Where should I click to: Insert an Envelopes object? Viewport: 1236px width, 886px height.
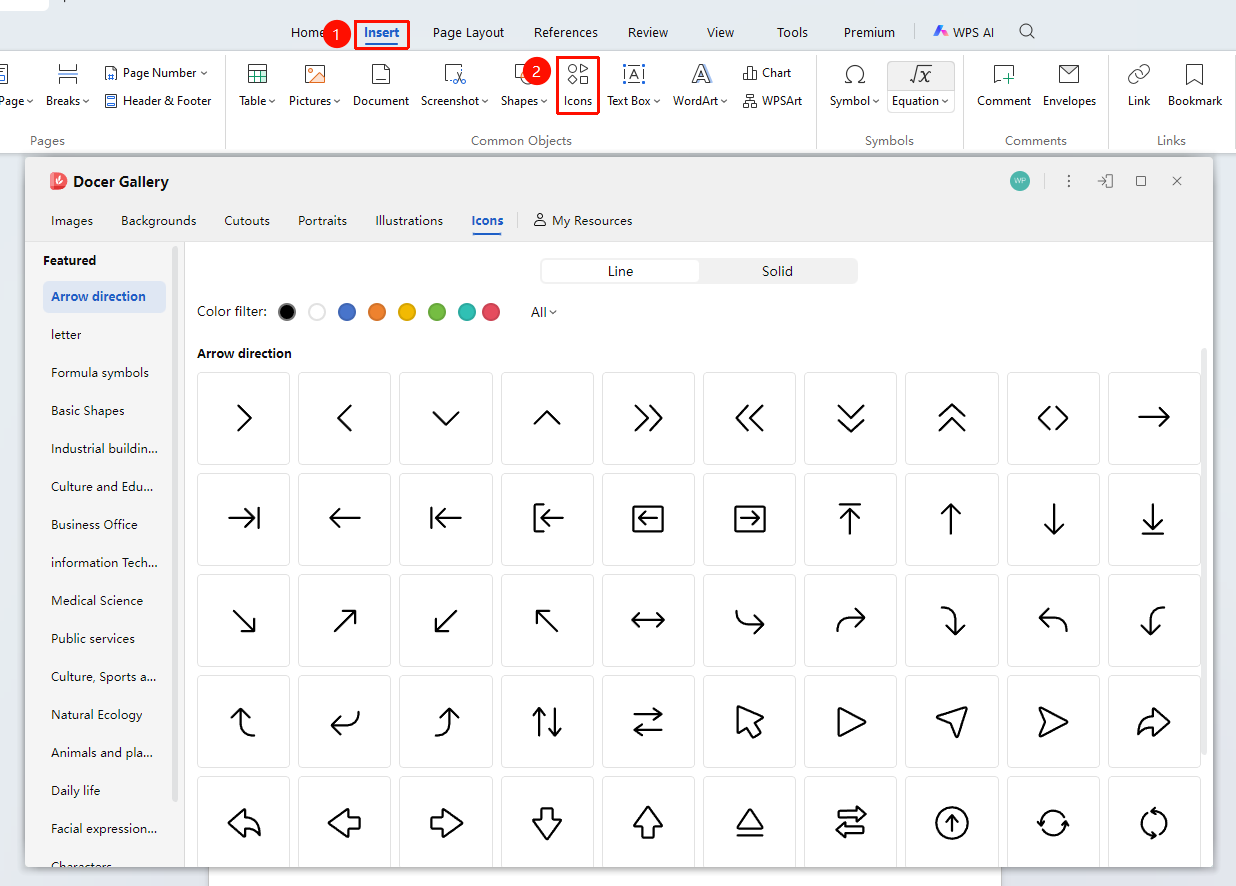click(1069, 85)
